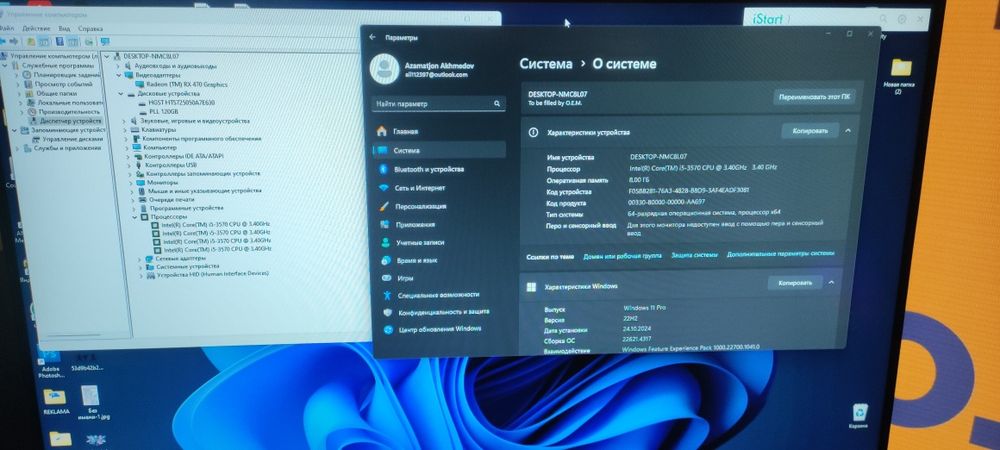Click the forward arrow in Управление компьютером toolbar
1000x450 pixels.
[13, 41]
